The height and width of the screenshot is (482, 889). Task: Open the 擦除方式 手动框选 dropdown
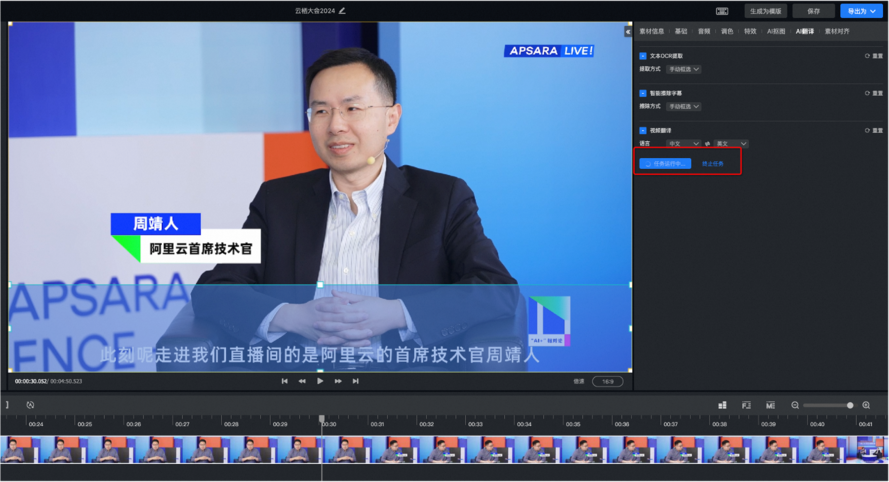tap(684, 107)
